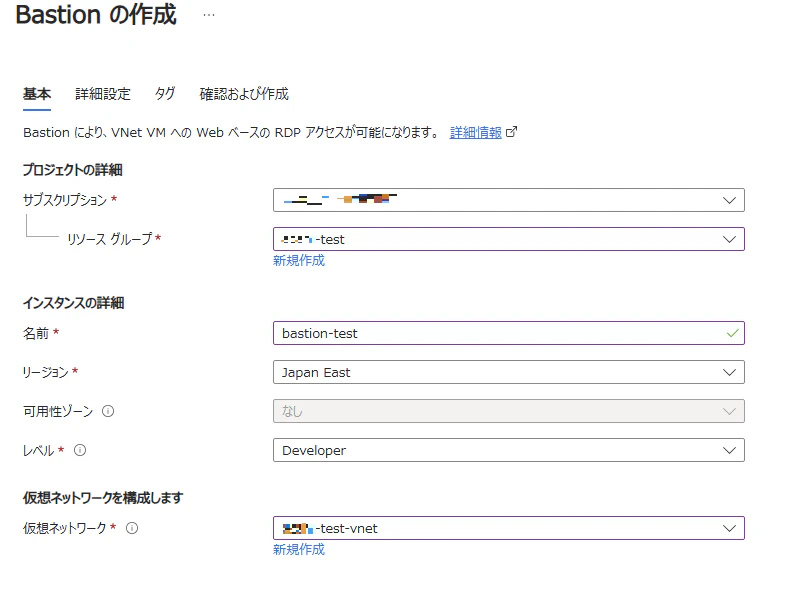Viewport: 808px width, 596px height.
Task: Click the Bastion の作成 page title
Action: click(x=96, y=14)
